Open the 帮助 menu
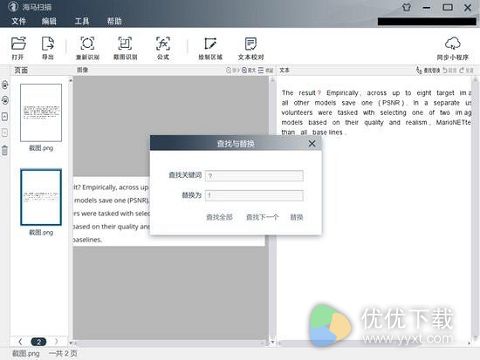This screenshot has width=480, height=360. [114, 21]
